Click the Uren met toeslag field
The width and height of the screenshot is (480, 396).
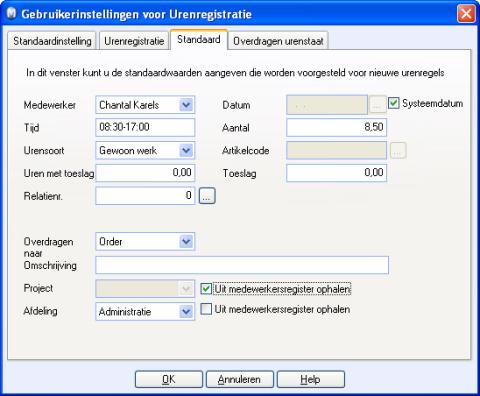click(145, 173)
